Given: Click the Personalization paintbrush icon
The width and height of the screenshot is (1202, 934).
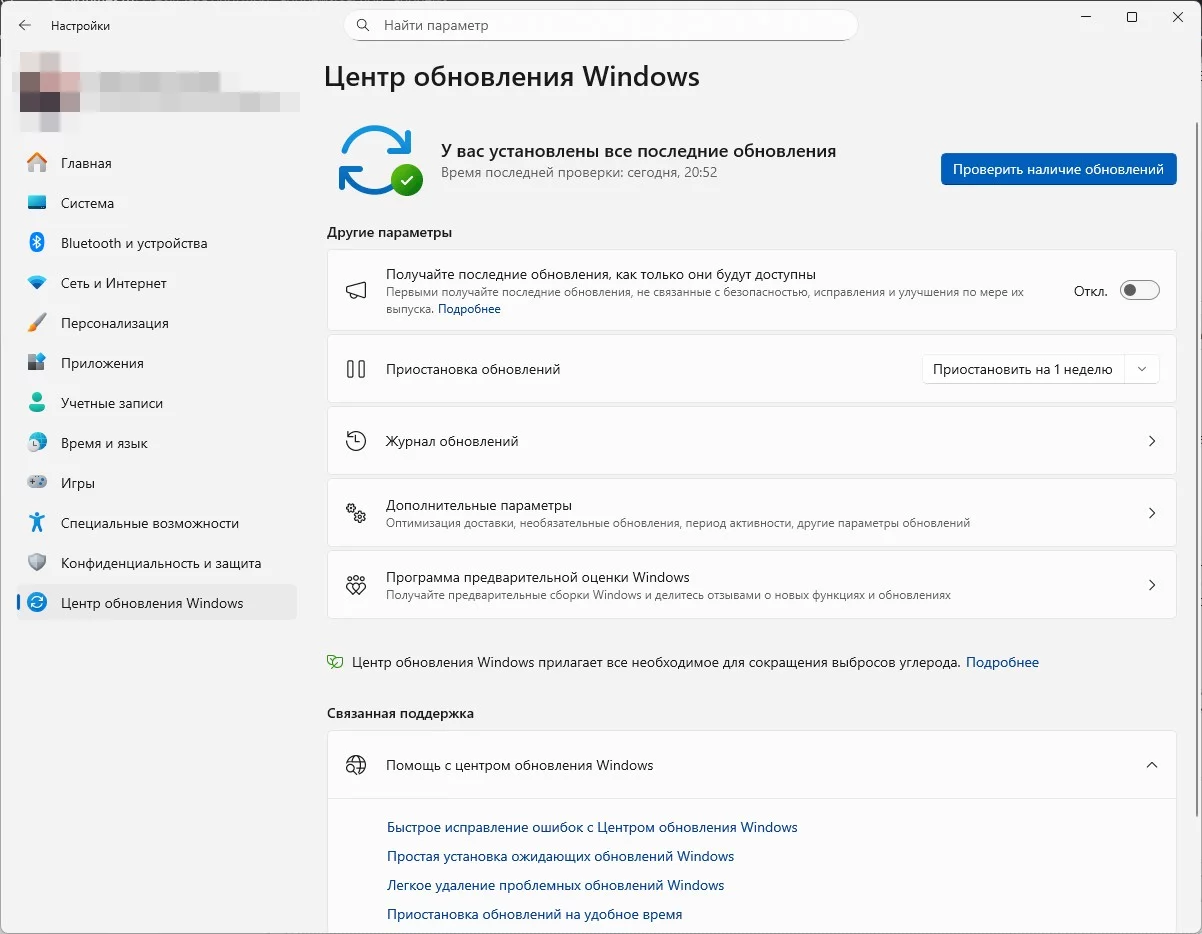Looking at the screenshot, I should pos(37,323).
